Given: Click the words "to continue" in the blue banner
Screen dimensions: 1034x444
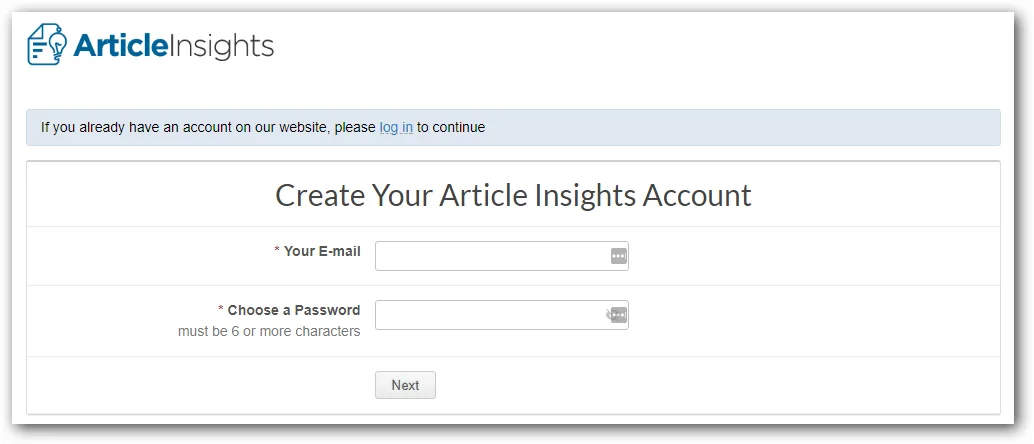Looking at the screenshot, I should coord(450,127).
